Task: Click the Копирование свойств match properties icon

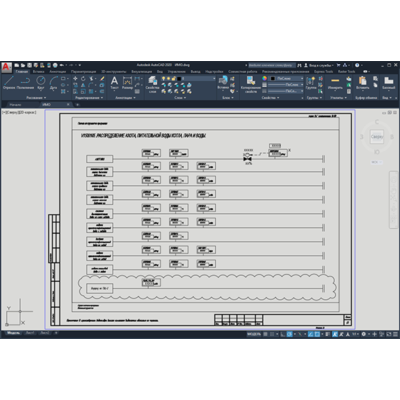Action: [250, 84]
